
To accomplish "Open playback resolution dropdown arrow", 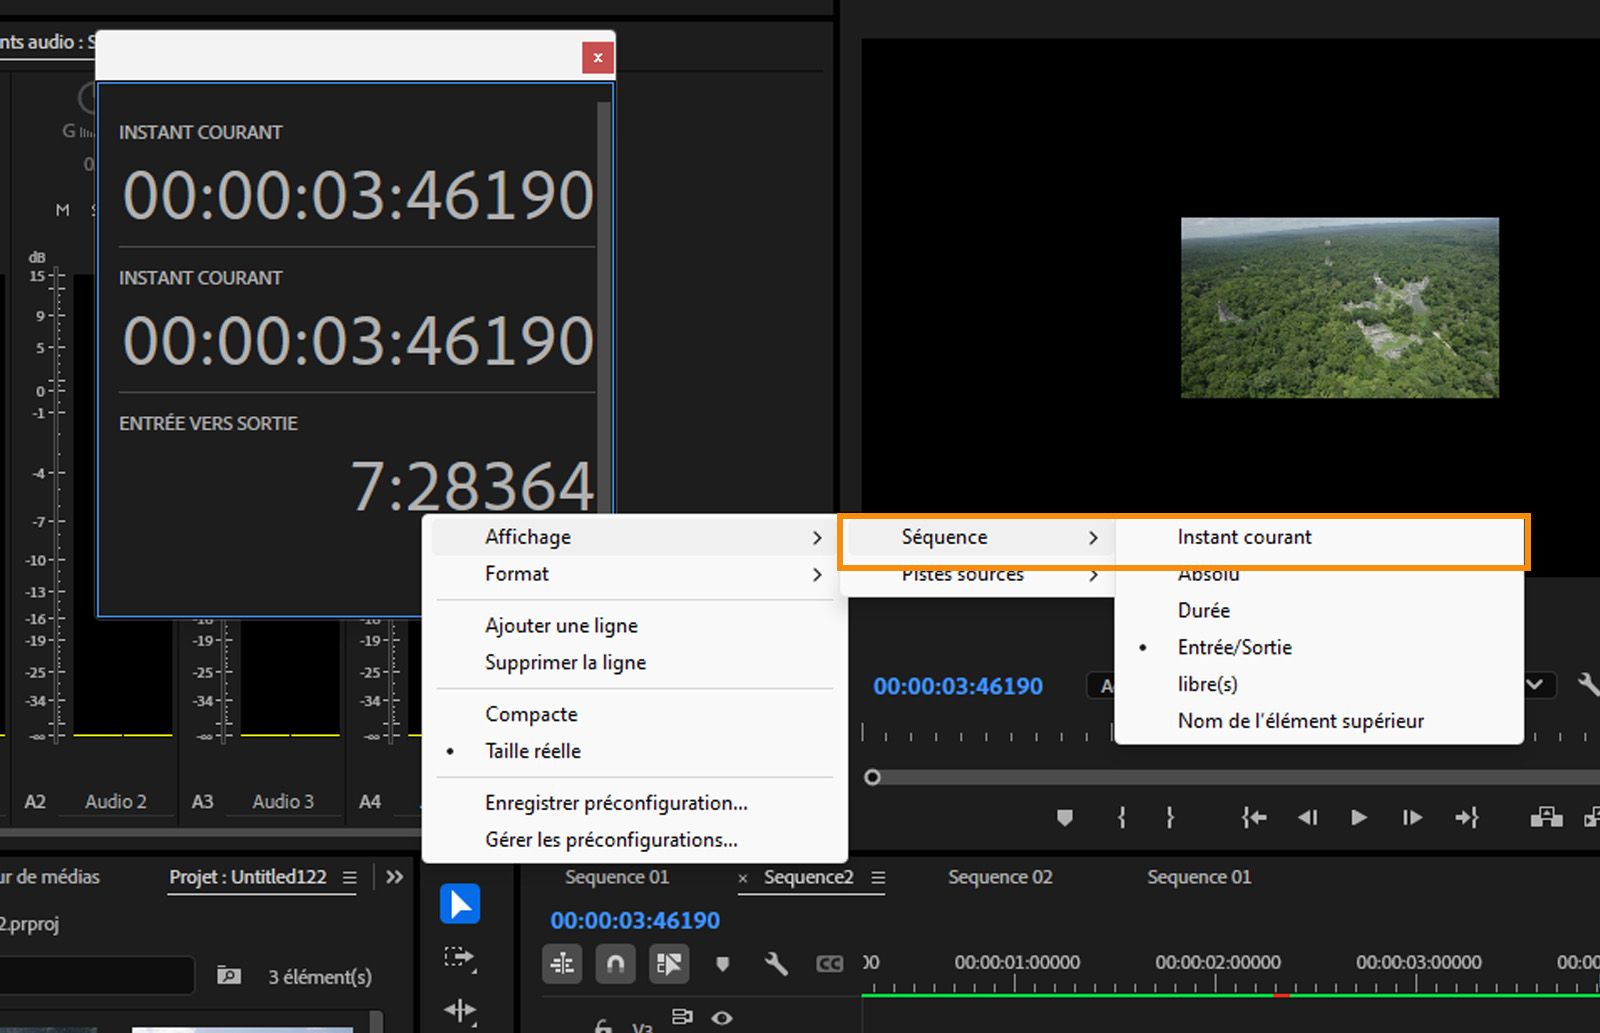I will coord(1535,685).
